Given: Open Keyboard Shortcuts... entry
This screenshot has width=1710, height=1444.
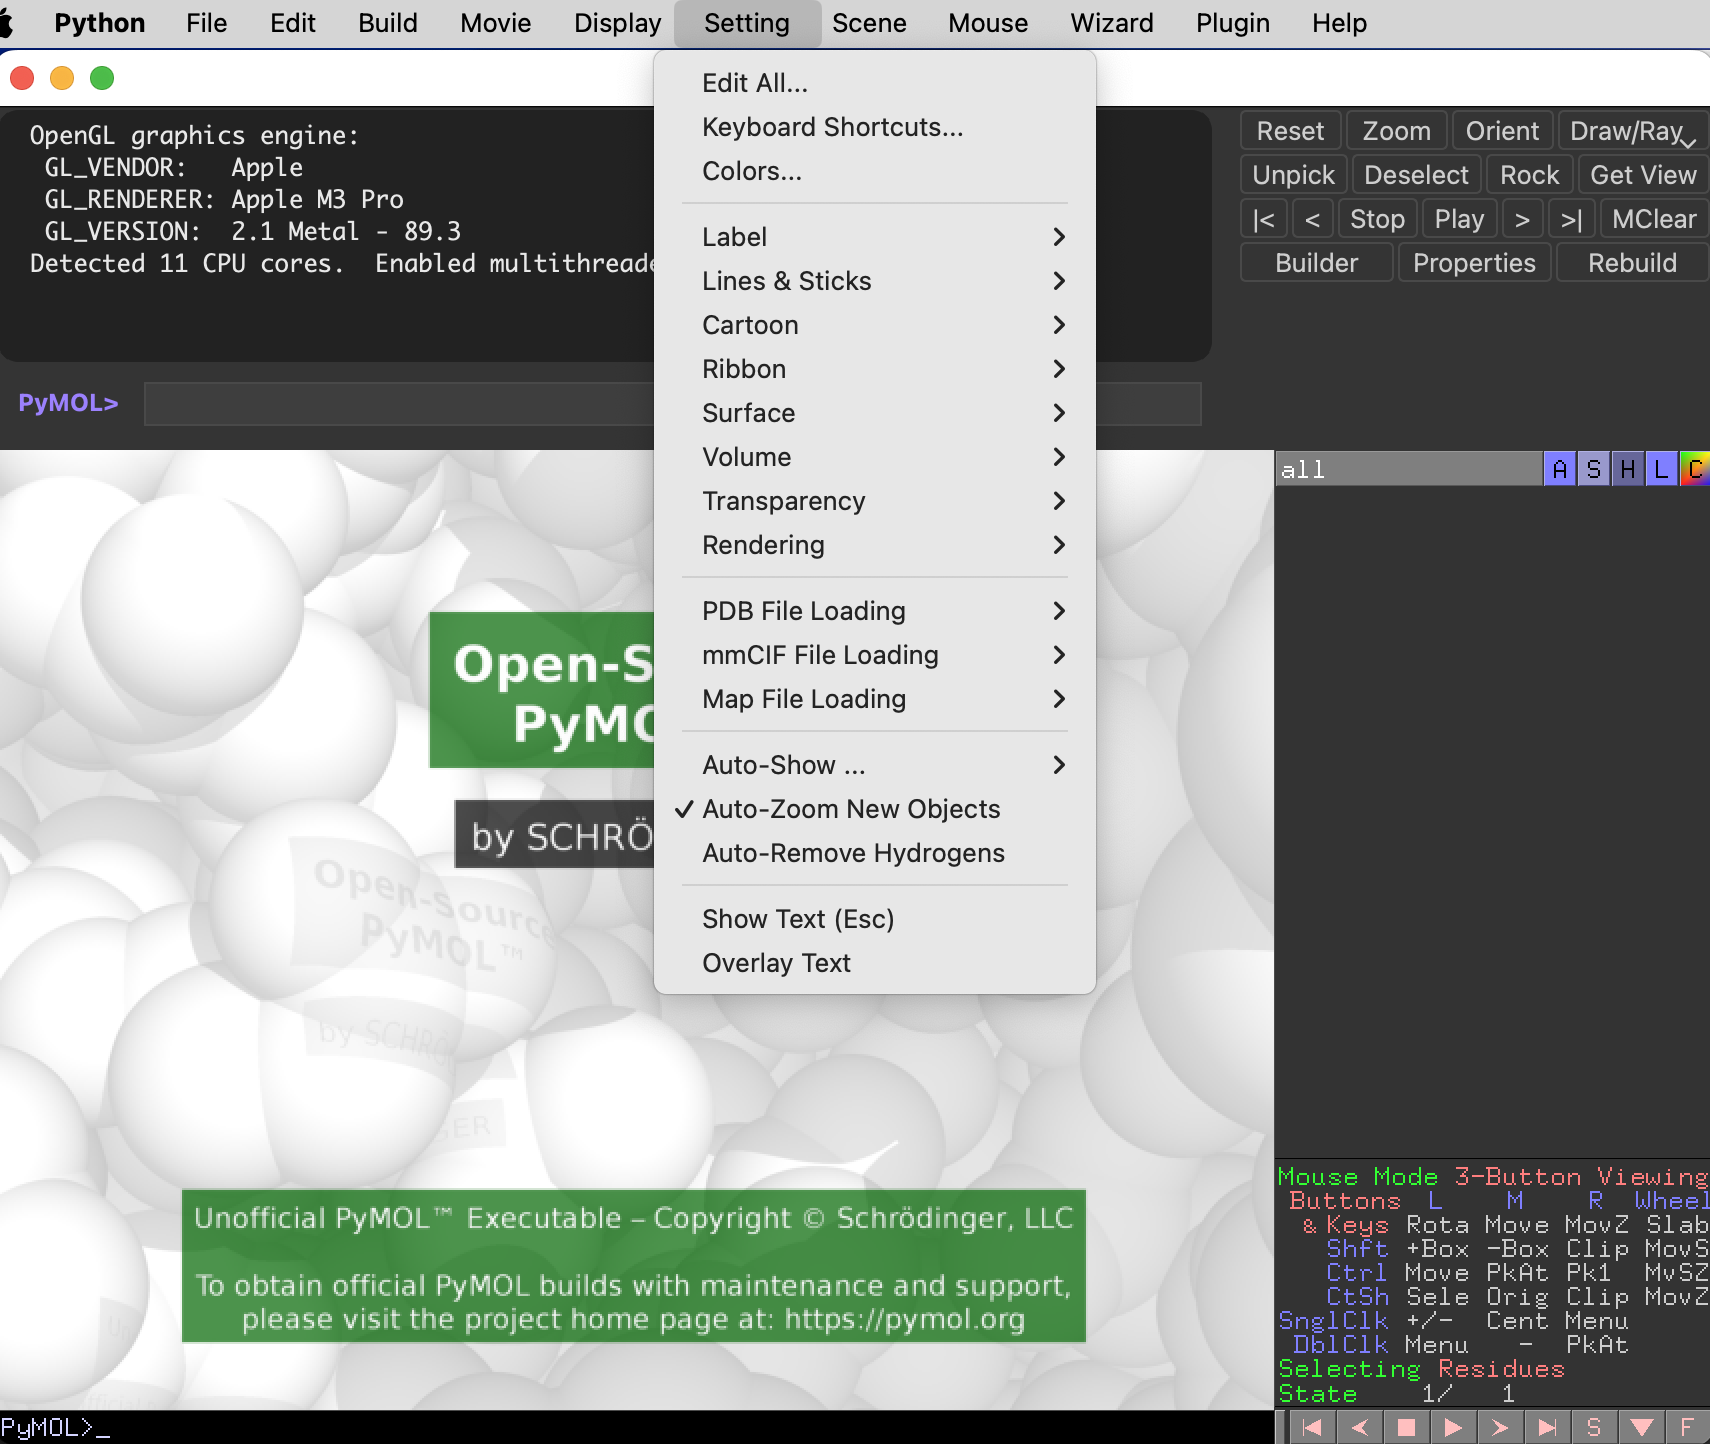Looking at the screenshot, I should click(875, 127).
